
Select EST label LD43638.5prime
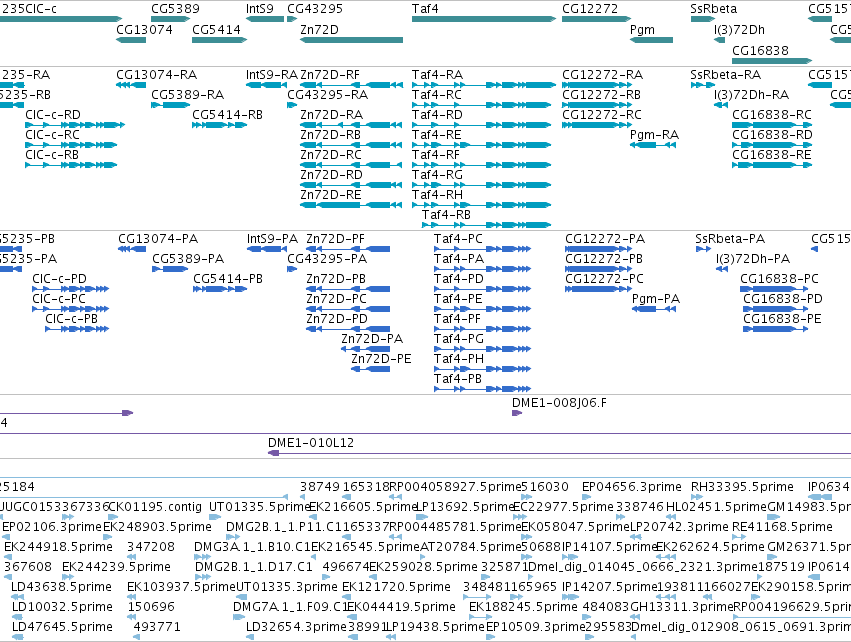pyautogui.click(x=61, y=587)
